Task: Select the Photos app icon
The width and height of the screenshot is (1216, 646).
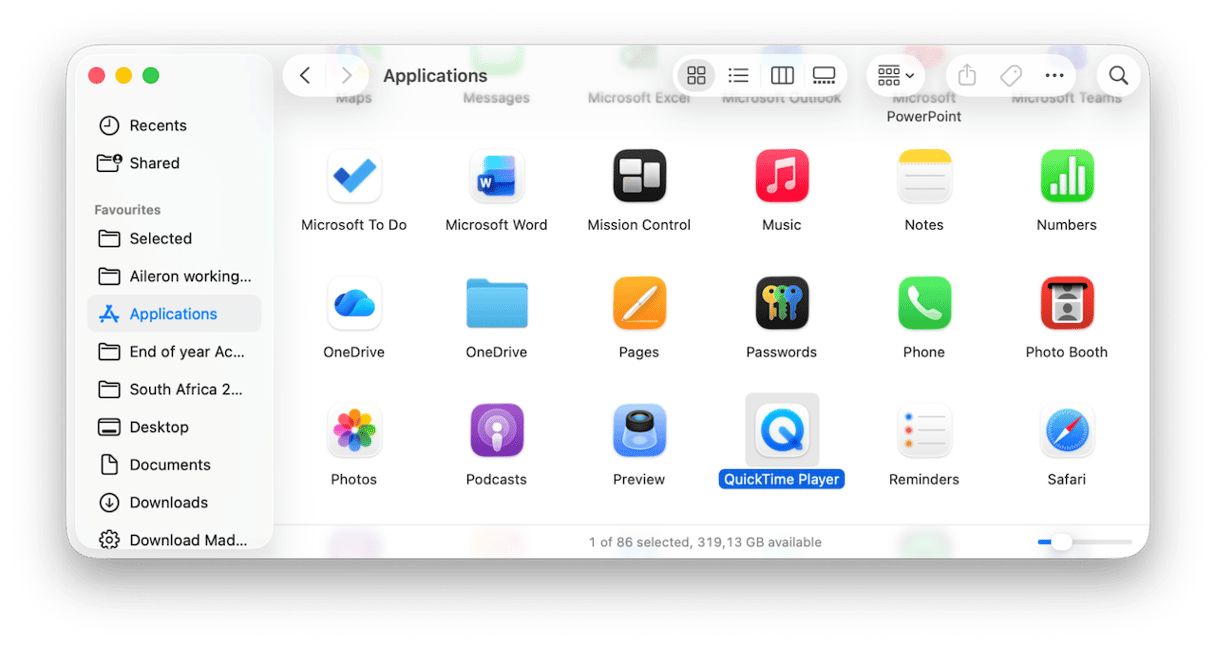Action: [x=354, y=431]
